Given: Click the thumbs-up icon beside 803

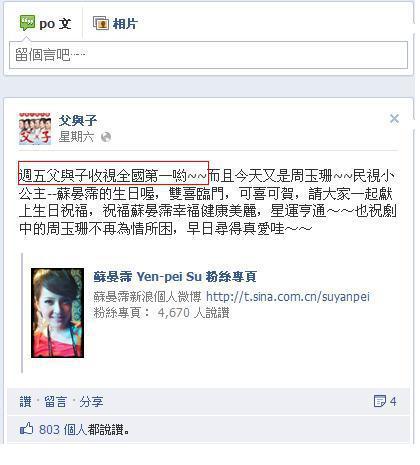Looking at the screenshot, I should [26, 428].
